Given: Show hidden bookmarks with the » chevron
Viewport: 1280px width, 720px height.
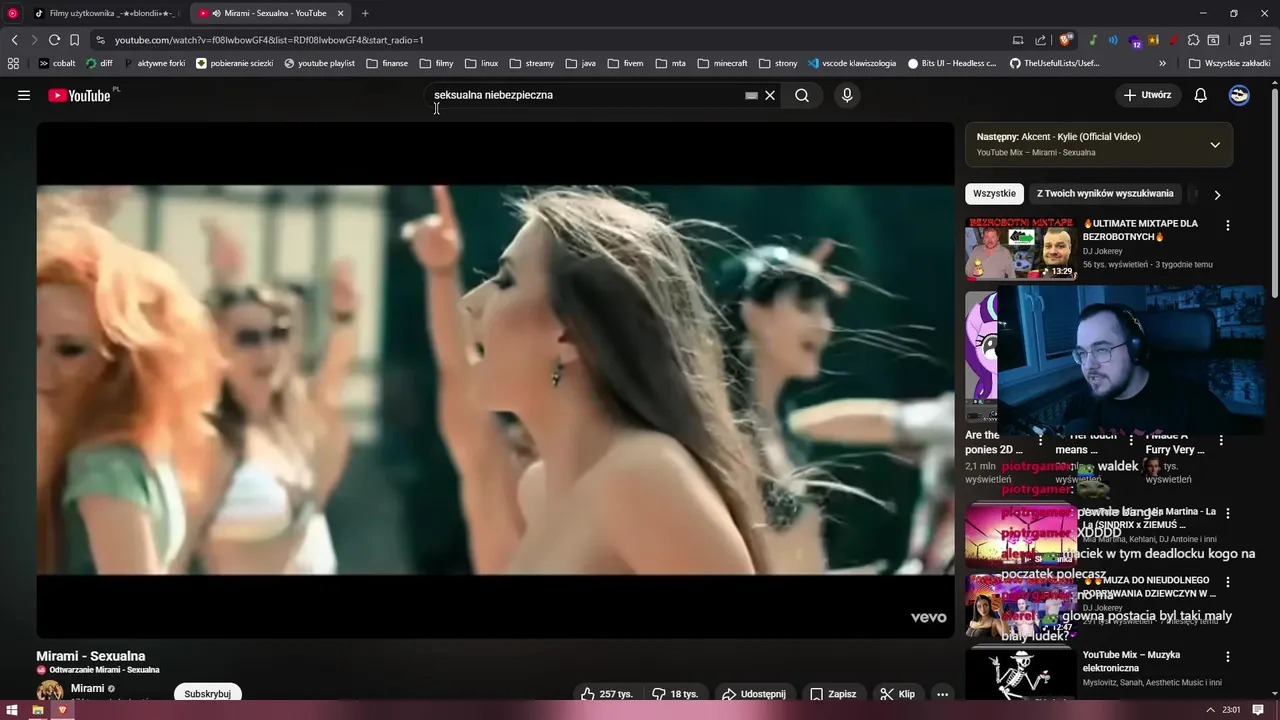Looking at the screenshot, I should coord(1163,63).
